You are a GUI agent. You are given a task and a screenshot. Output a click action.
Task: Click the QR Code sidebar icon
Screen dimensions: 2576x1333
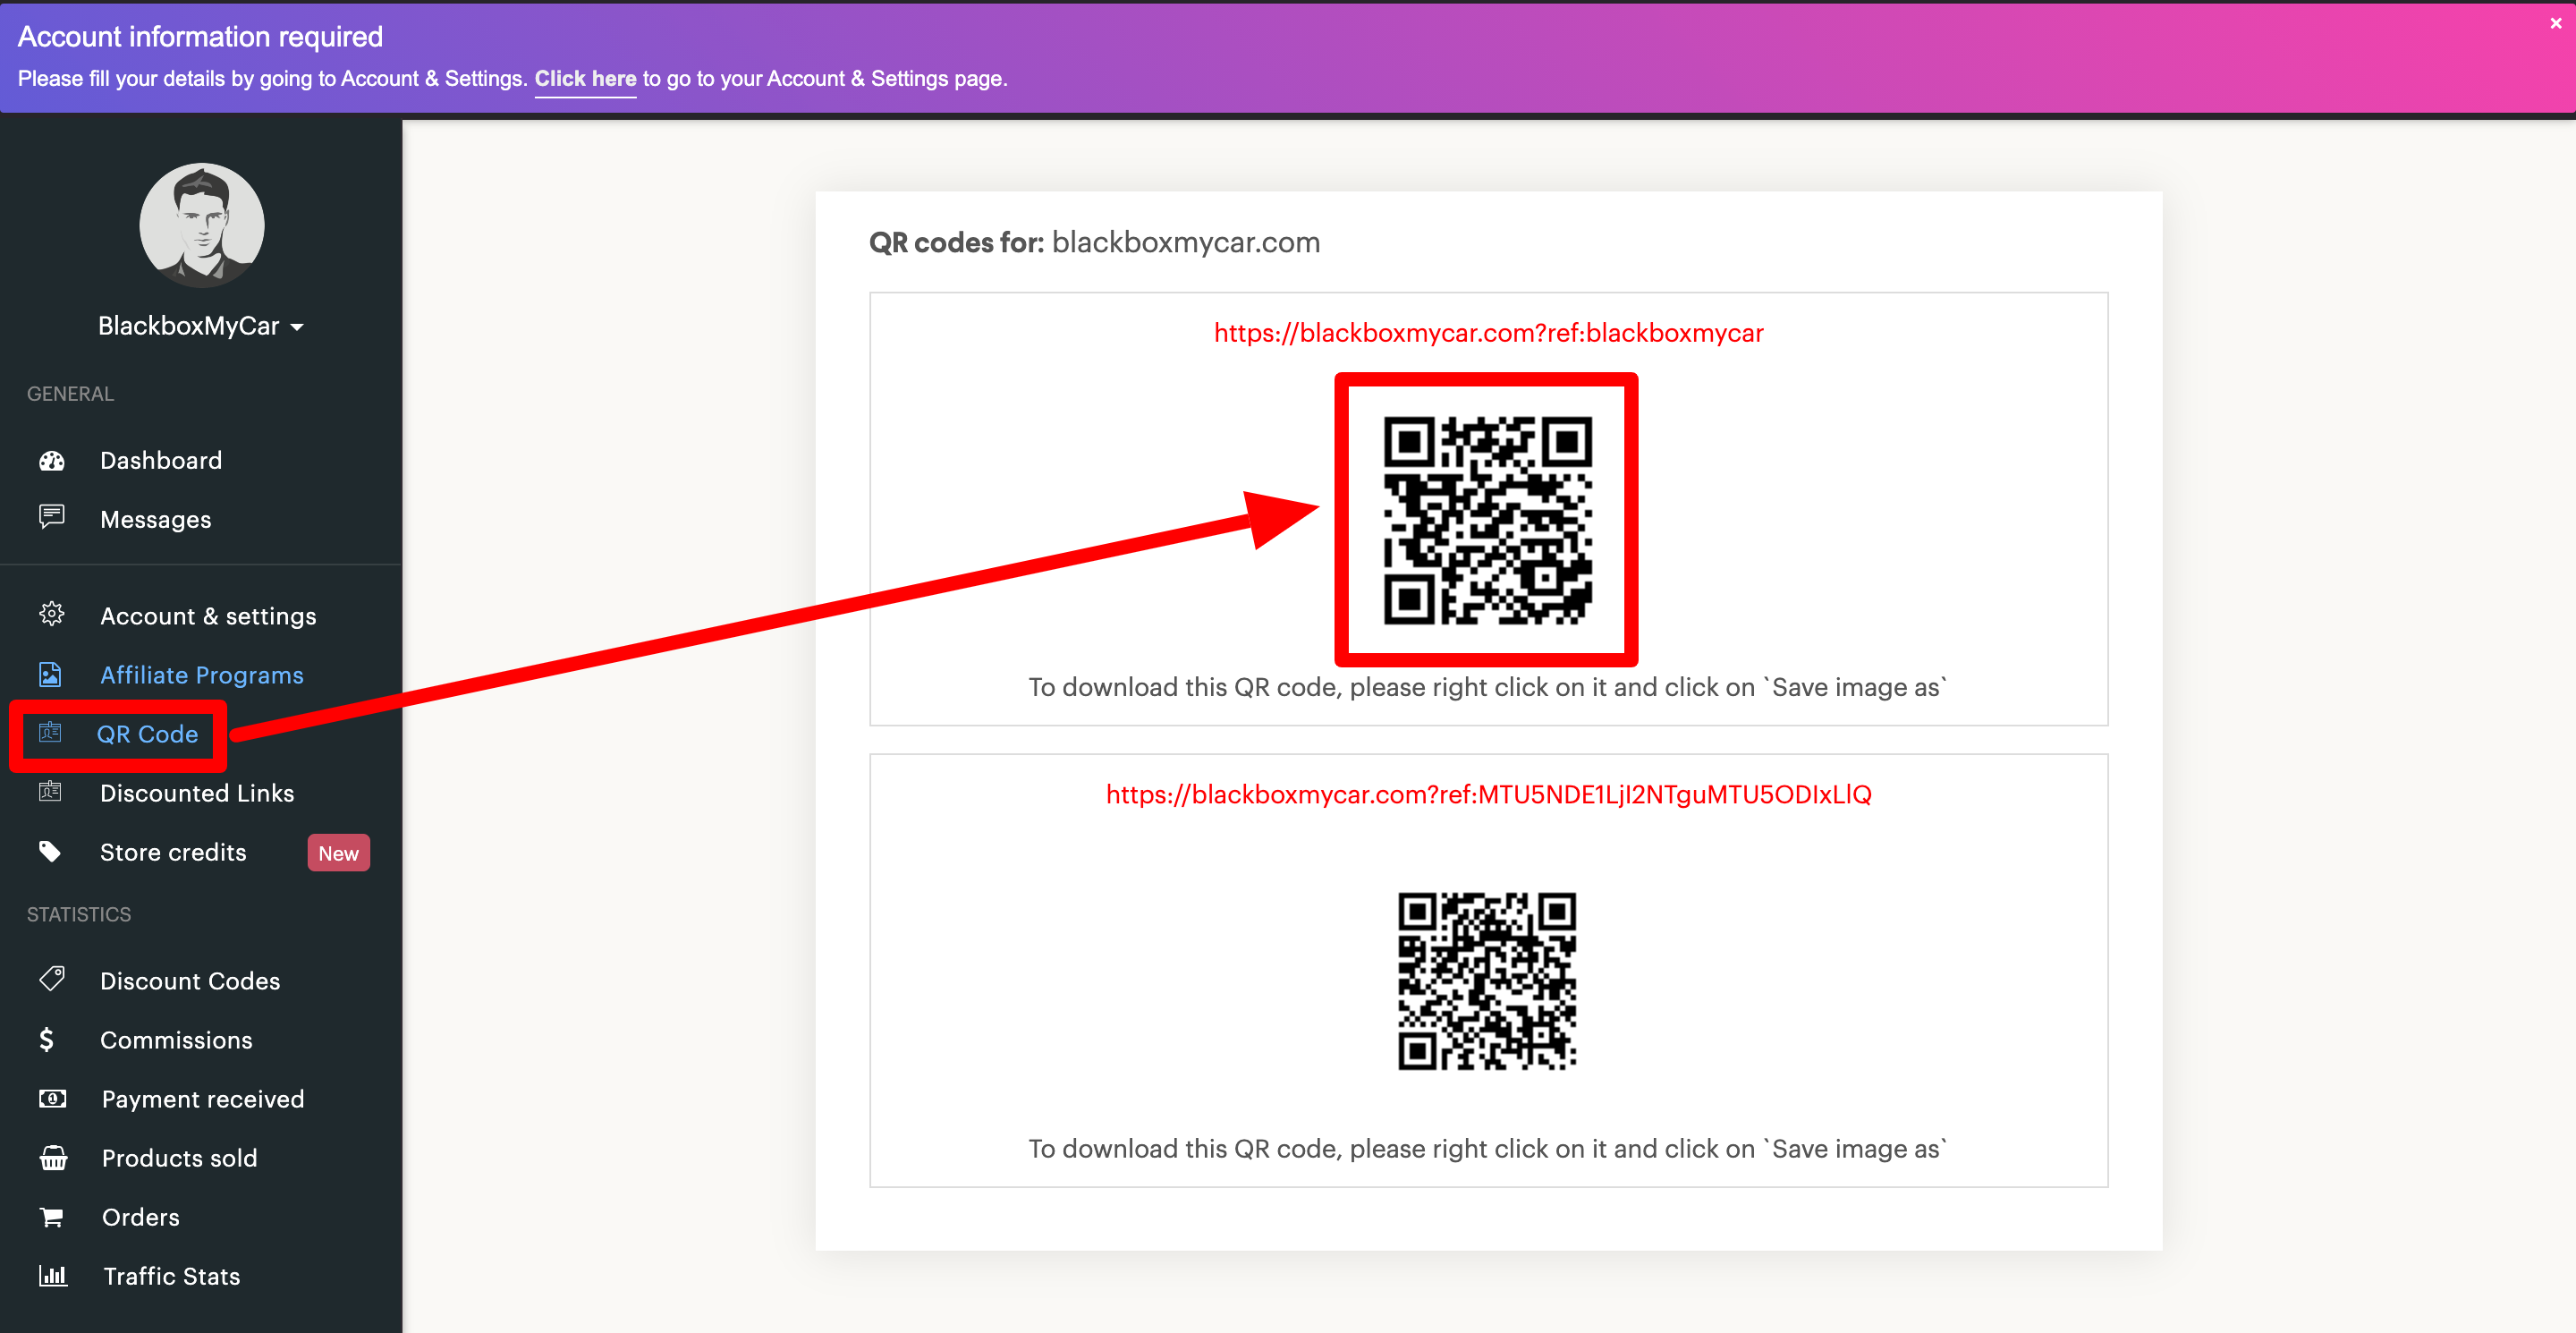[50, 733]
